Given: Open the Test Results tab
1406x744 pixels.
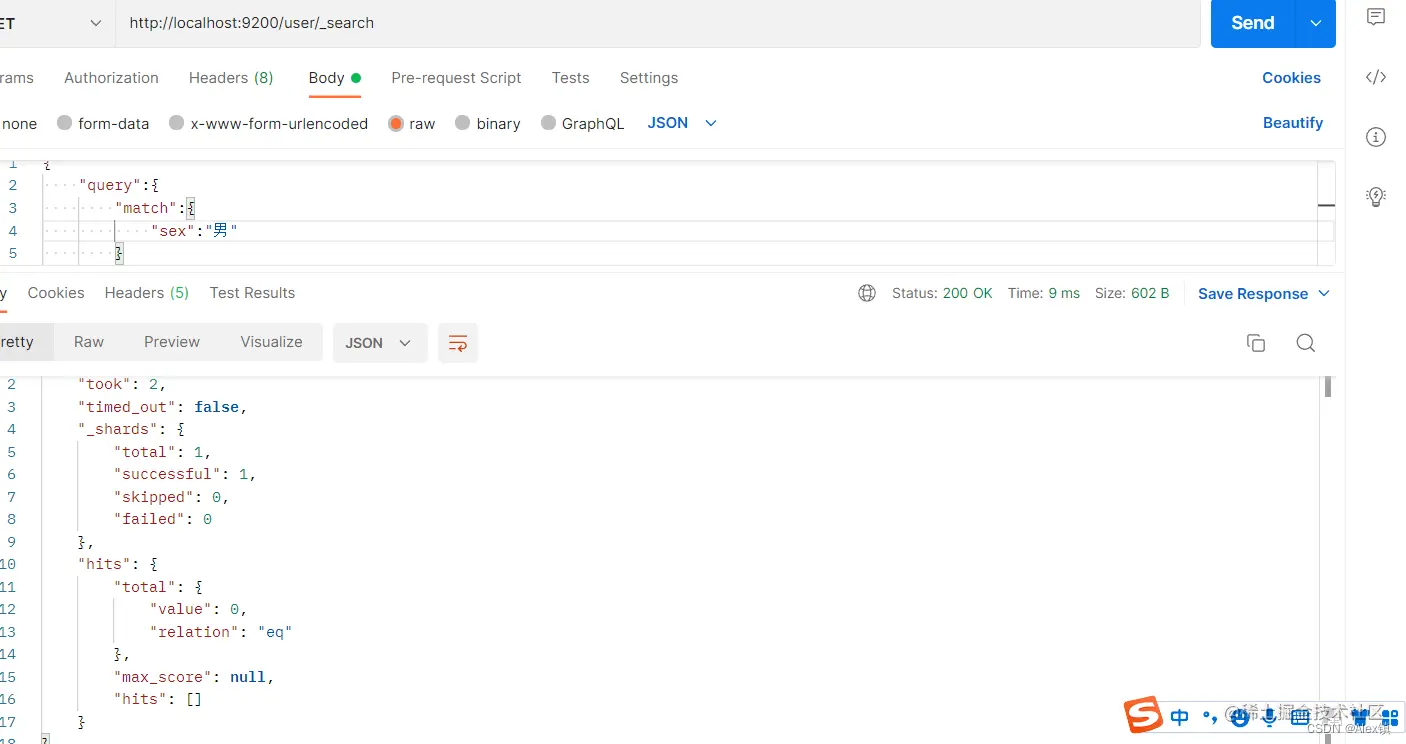Looking at the screenshot, I should (x=252, y=293).
